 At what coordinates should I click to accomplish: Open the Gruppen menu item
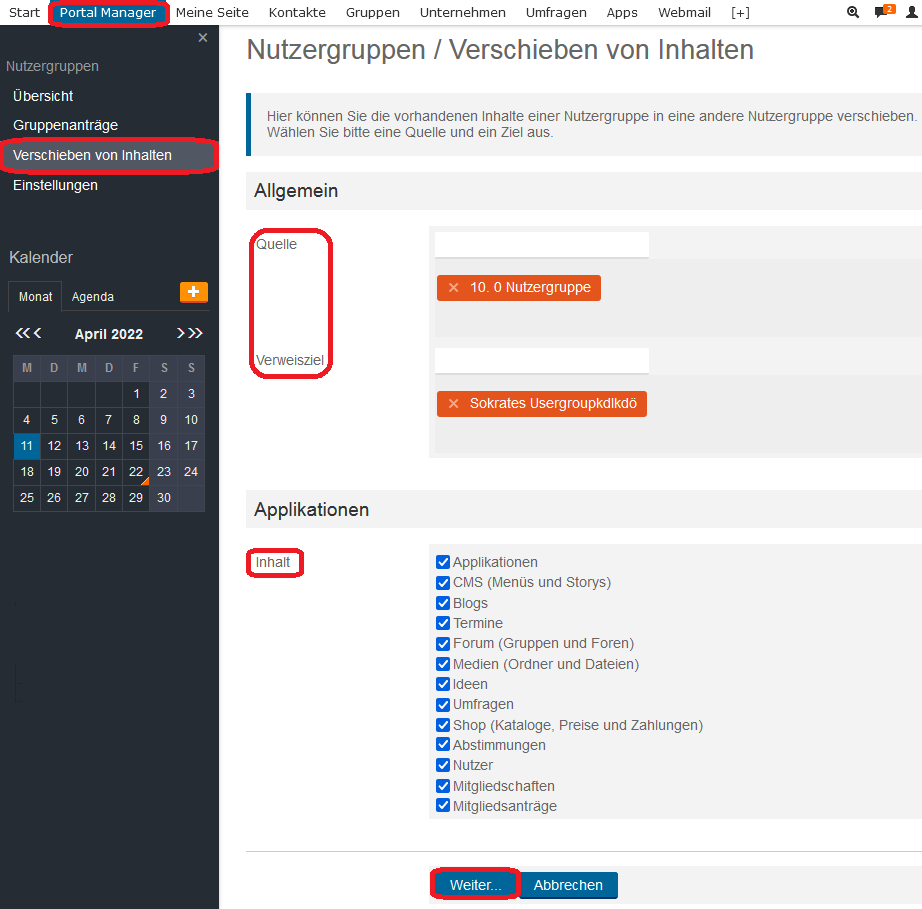click(x=373, y=12)
